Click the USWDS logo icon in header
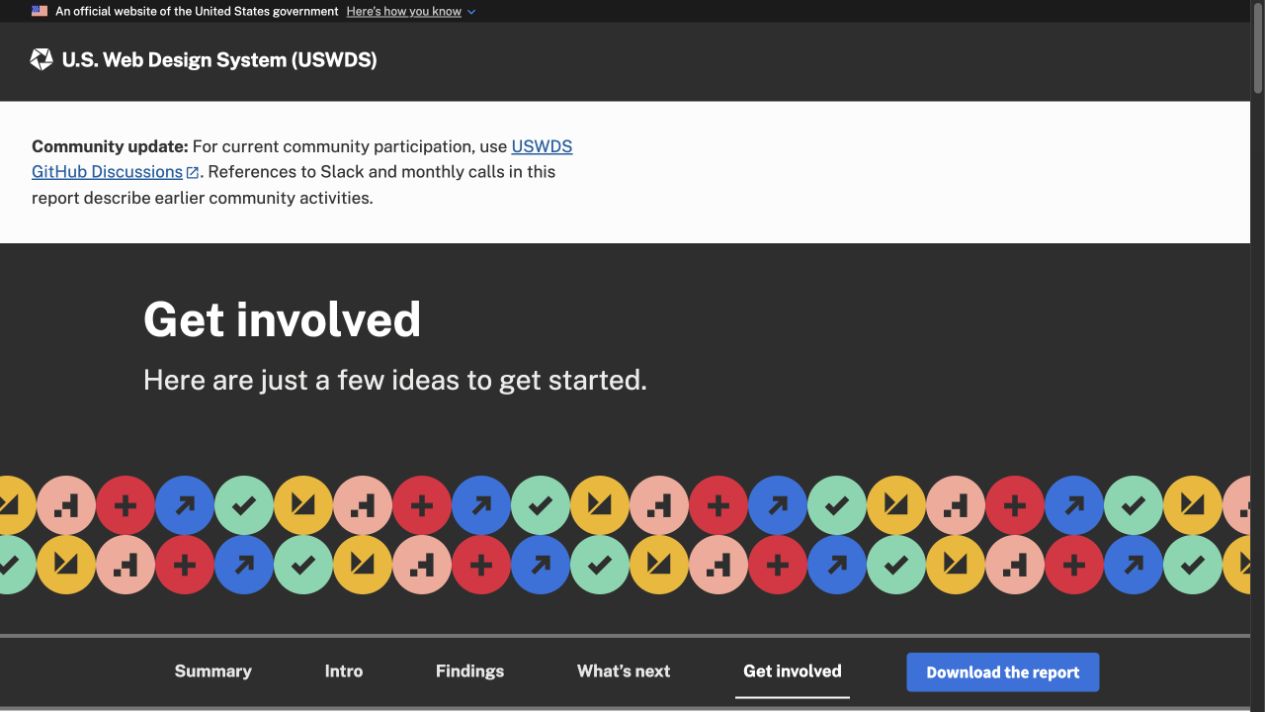Screen dimensions: 1265x712 coord(41,60)
